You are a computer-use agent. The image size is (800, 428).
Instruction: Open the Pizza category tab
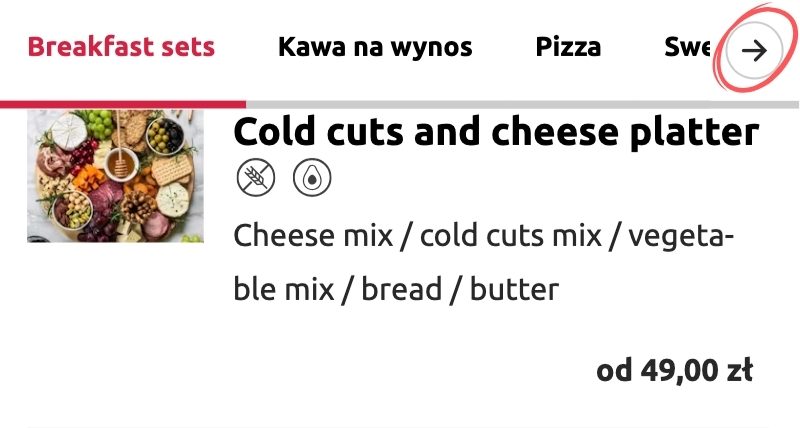(568, 47)
